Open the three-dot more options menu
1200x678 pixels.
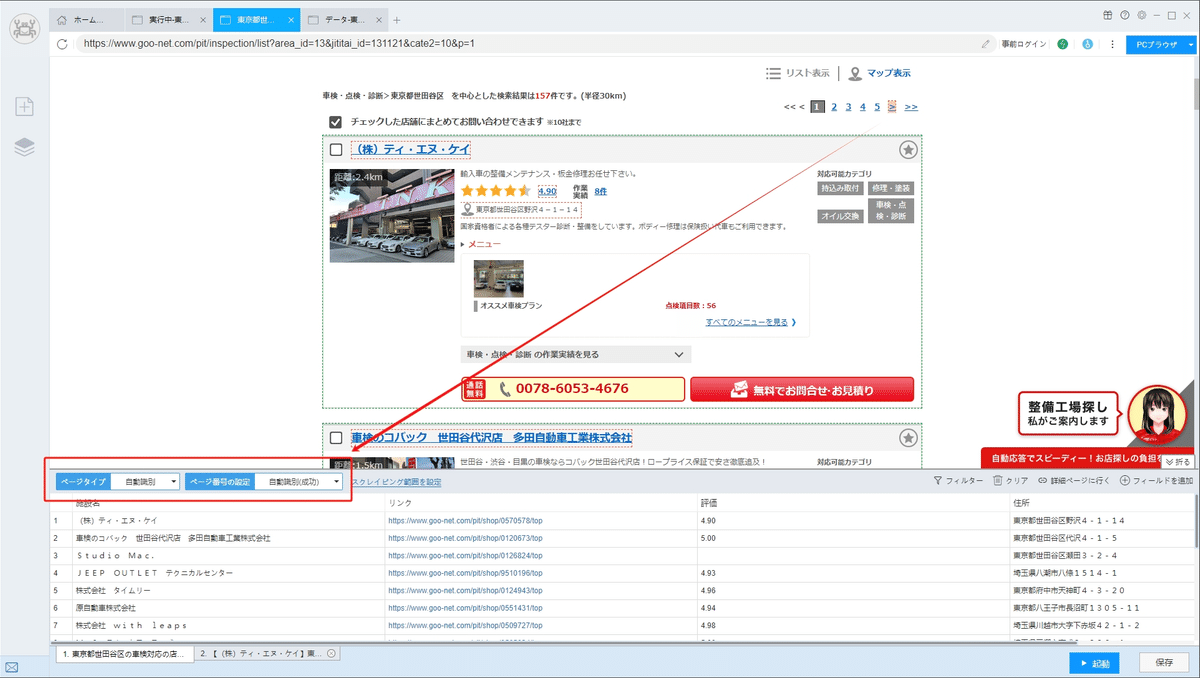coord(1112,44)
